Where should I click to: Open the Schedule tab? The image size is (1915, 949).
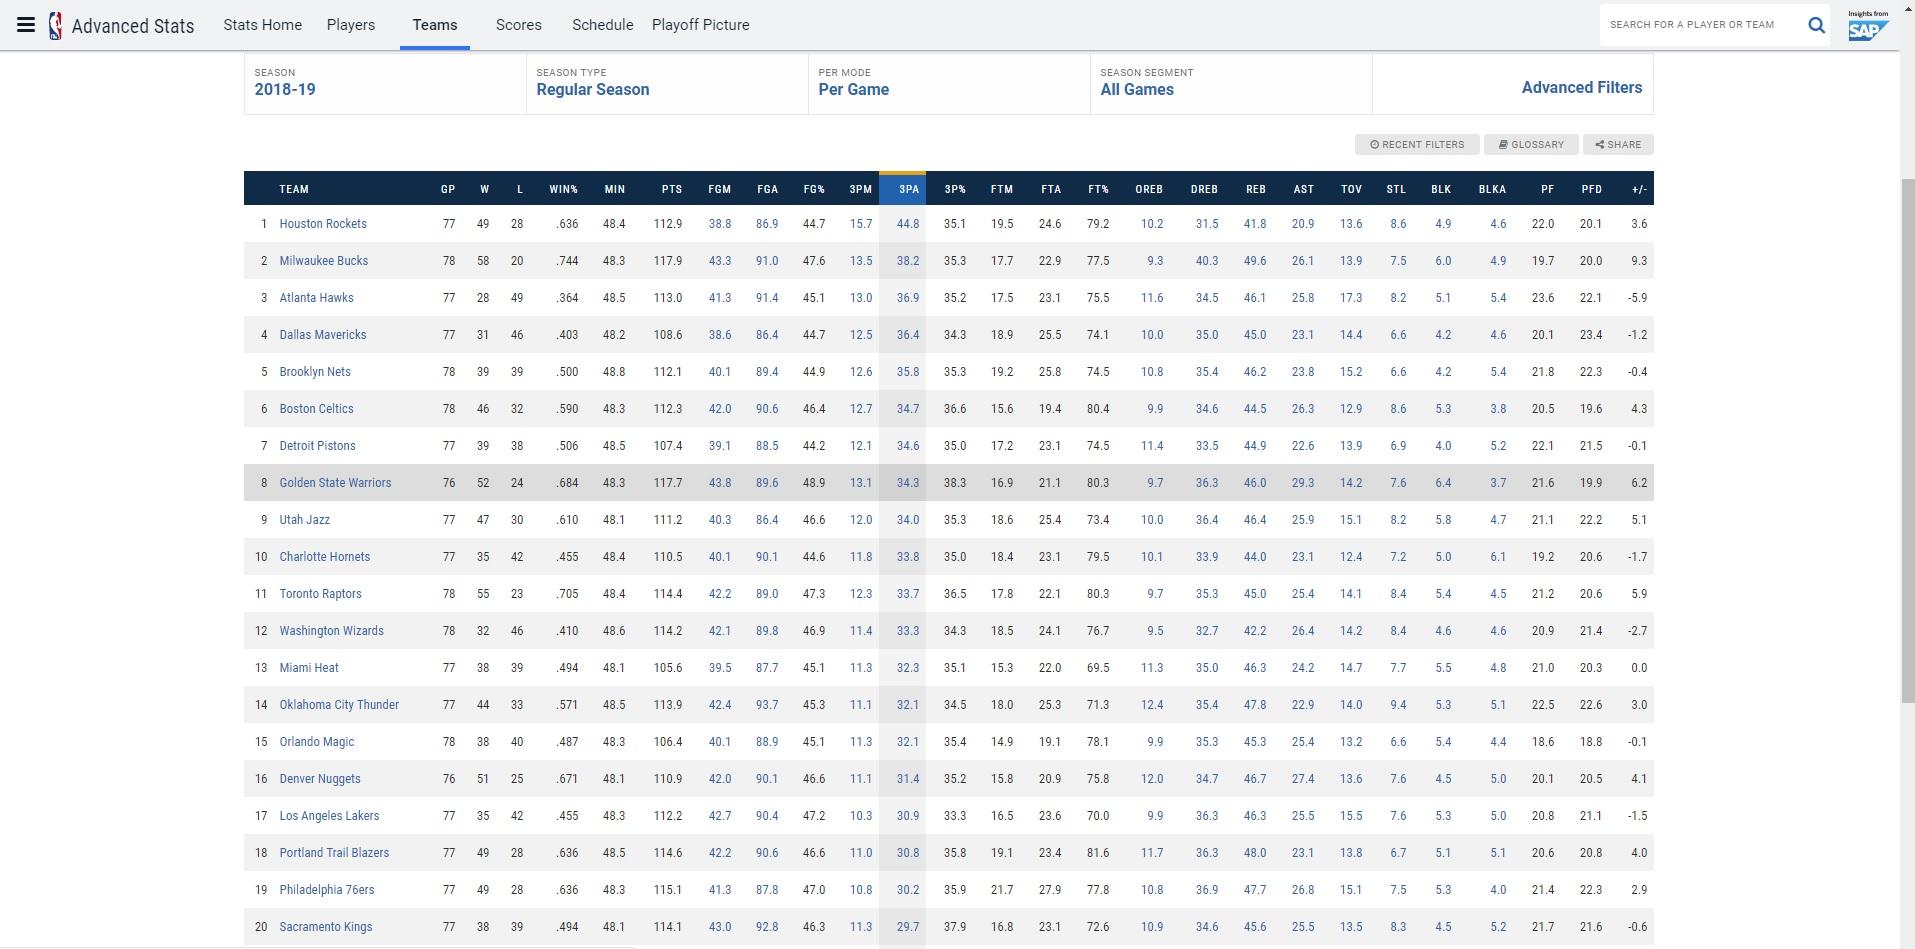click(602, 25)
